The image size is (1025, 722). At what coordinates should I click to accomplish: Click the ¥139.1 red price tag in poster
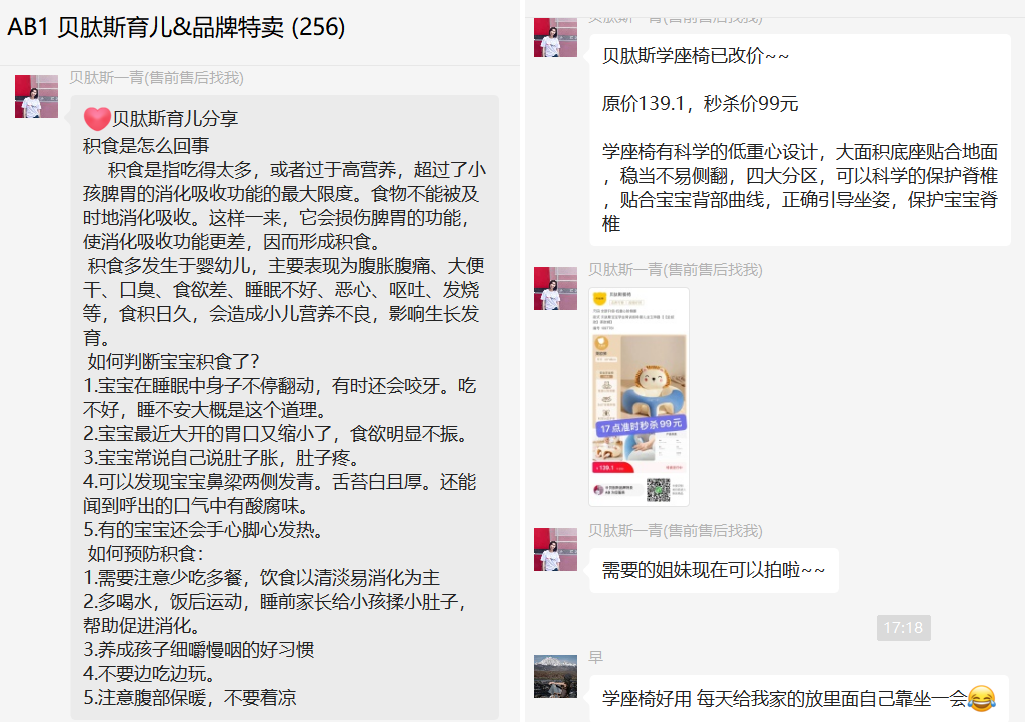[x=606, y=467]
